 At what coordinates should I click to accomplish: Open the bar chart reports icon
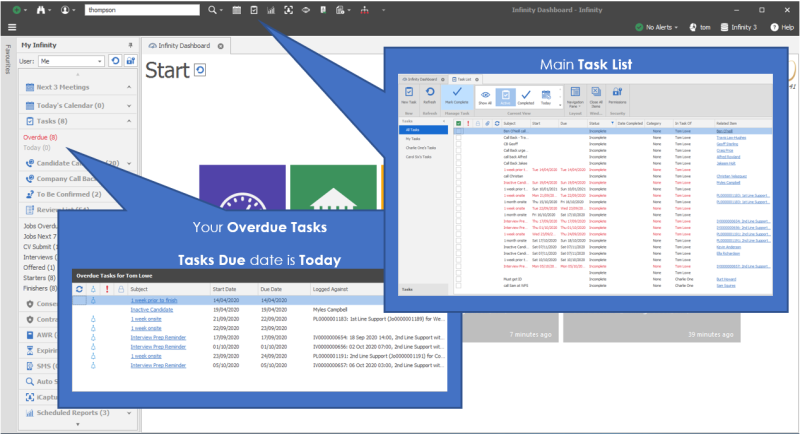(x=271, y=10)
